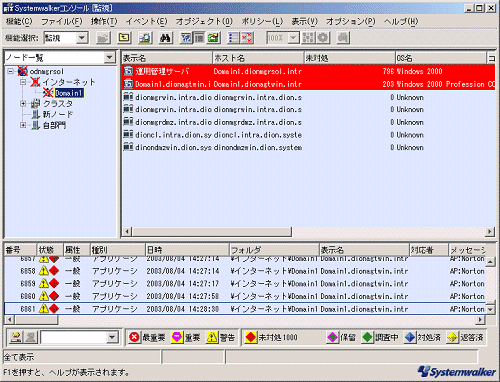Open the ヘルプ menu
This screenshot has width=500, height=382.
[401, 21]
